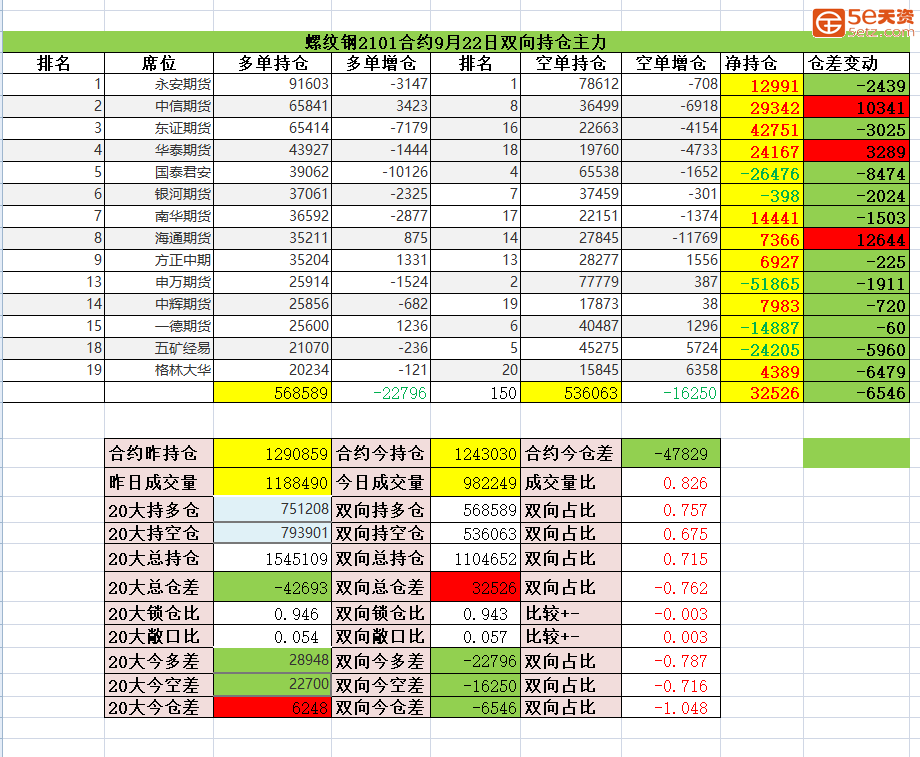The width and height of the screenshot is (920, 757).
Task: Click the value 982249
Action: (x=476, y=482)
